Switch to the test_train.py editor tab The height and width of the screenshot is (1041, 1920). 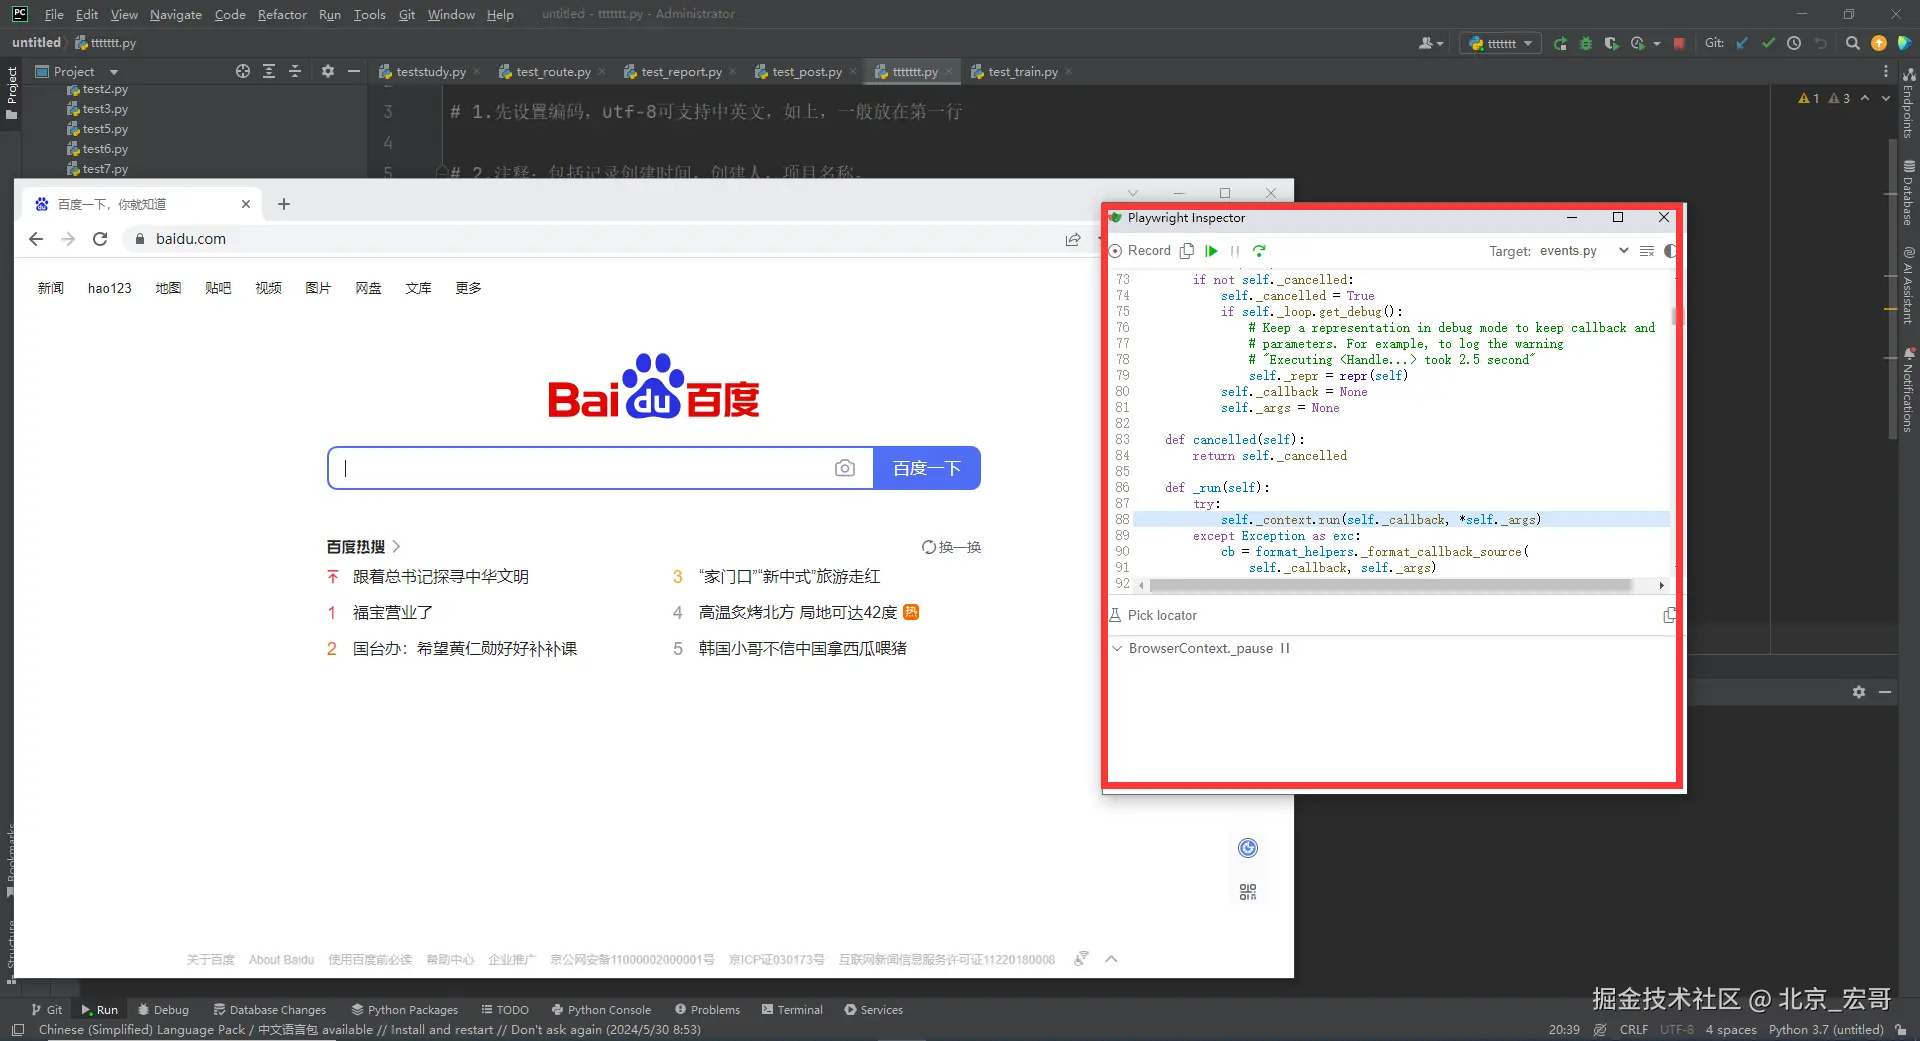point(1022,72)
